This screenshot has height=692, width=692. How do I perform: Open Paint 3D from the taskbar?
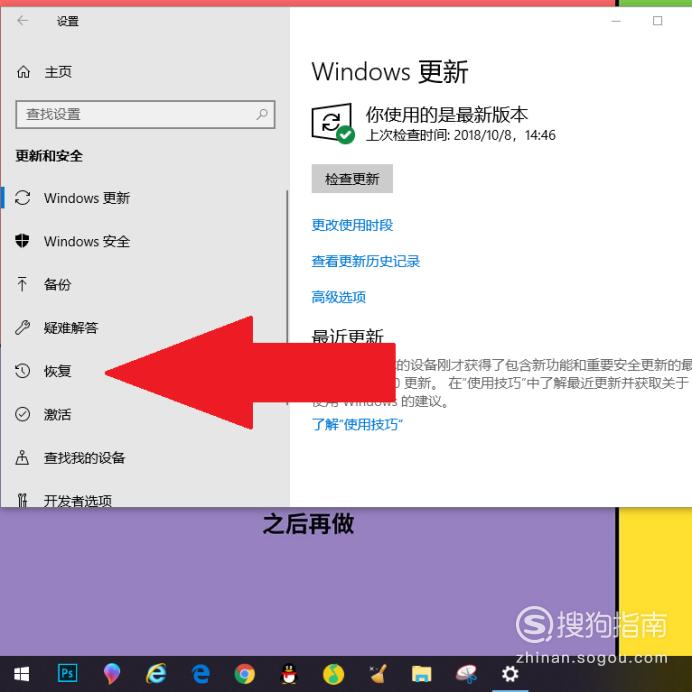click(112, 674)
